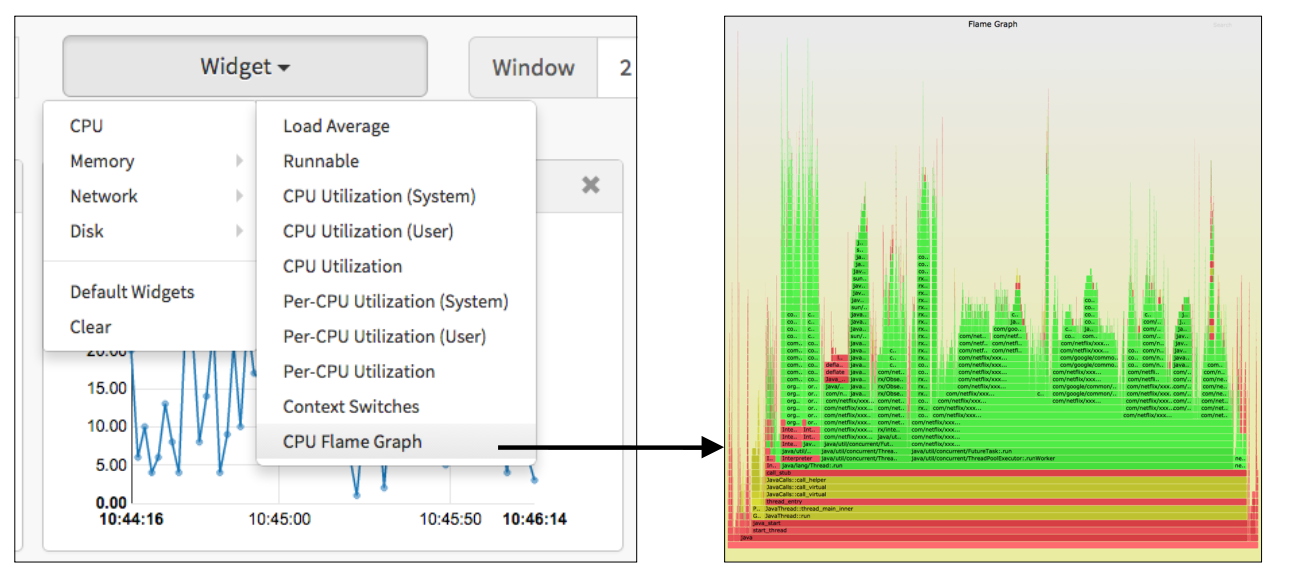Viewport: 1290px width, 581px height.
Task: Choose Per-CPU Utilization entry
Action: coord(359,371)
